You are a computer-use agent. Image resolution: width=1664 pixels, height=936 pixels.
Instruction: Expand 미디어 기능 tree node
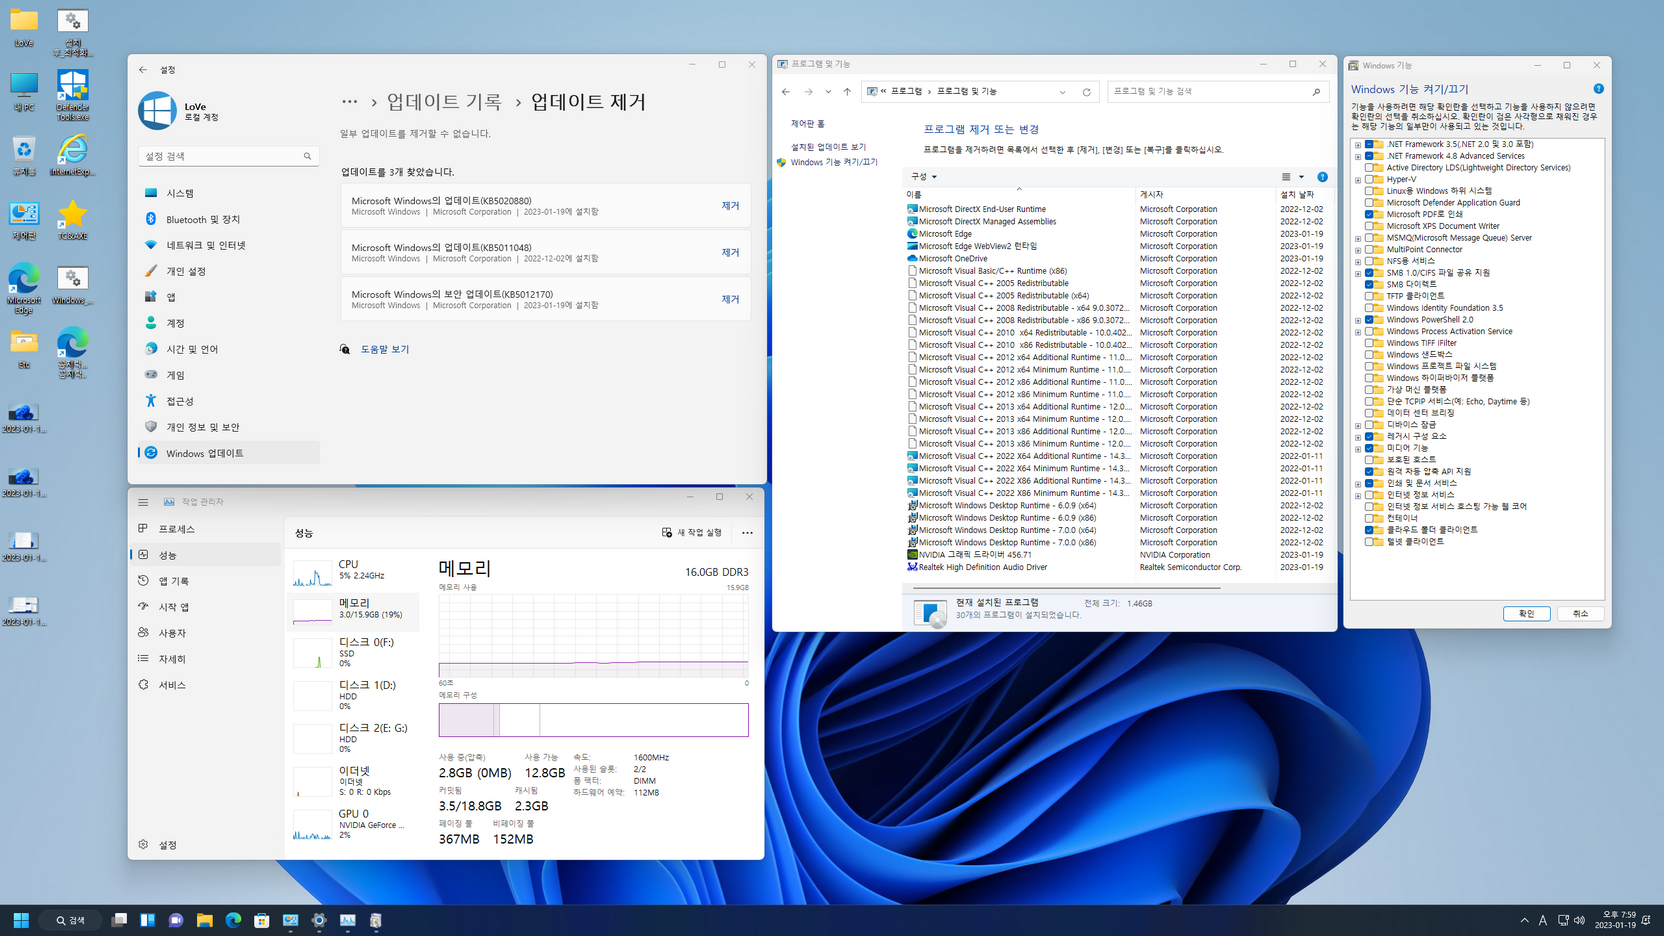(1358, 449)
